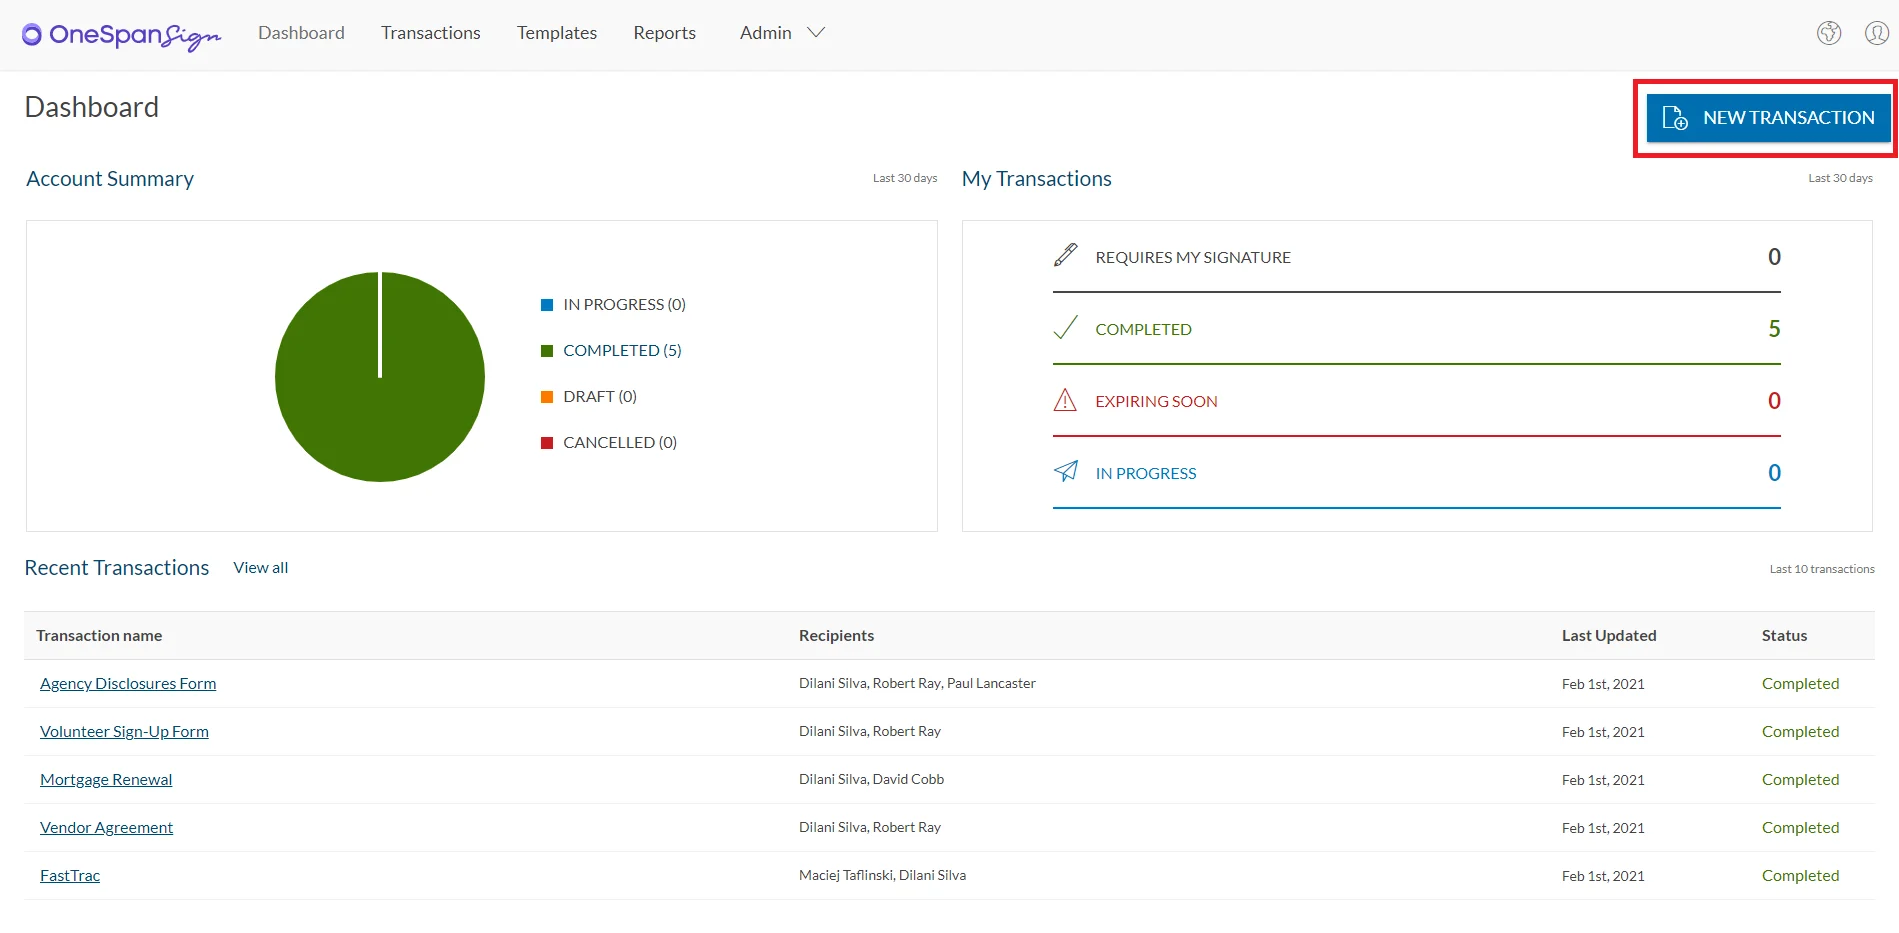
Task: Click recipients Dilani Silva, David Cobb
Action: [871, 780]
